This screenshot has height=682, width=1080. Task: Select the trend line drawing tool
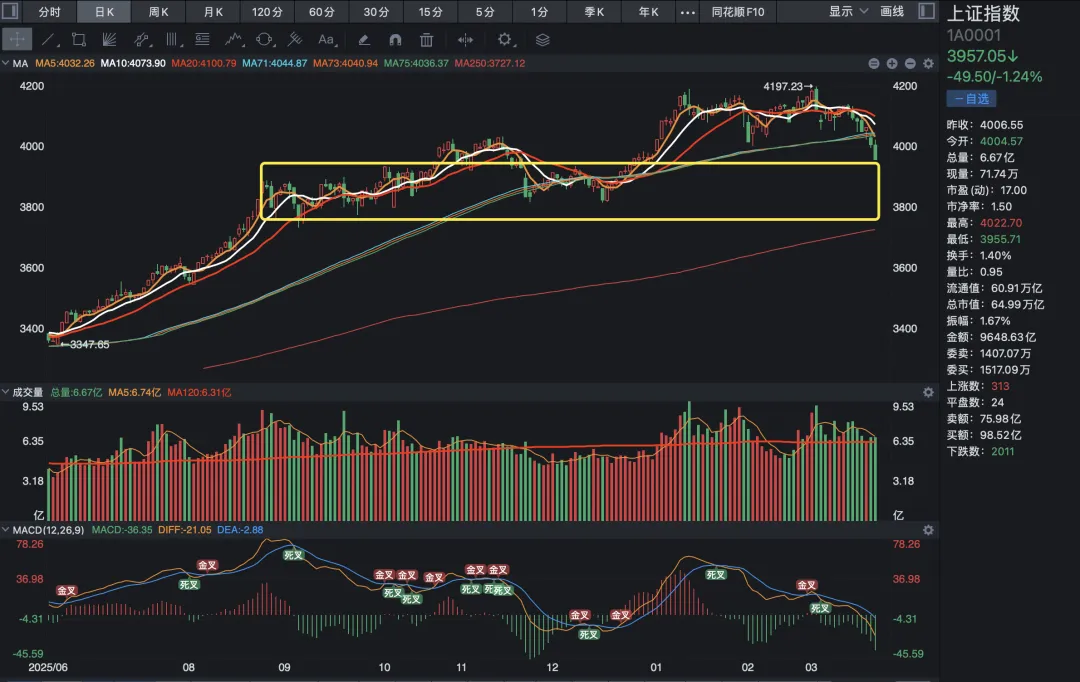point(48,40)
